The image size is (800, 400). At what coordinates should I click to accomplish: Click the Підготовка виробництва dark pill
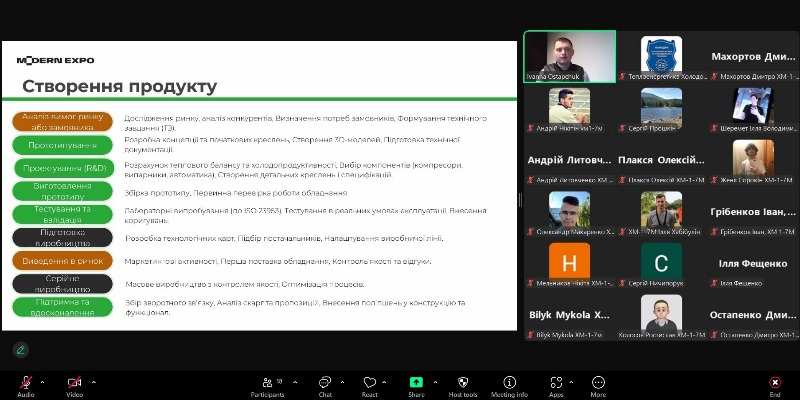(x=62, y=238)
